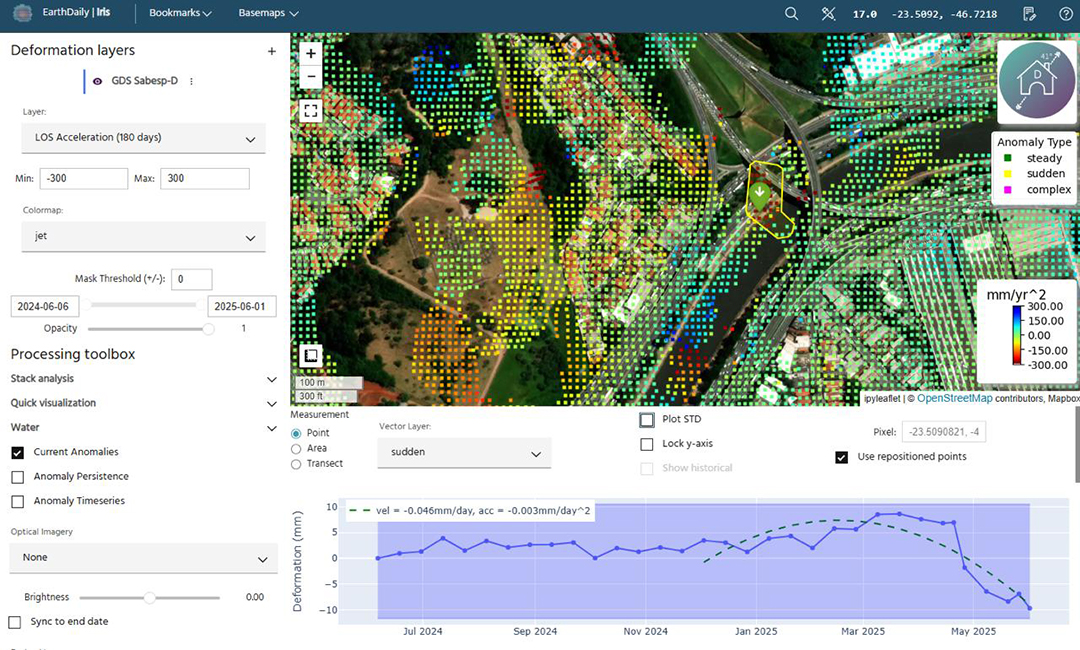The height and width of the screenshot is (650, 1080).
Task: Open the LOS Acceleration layer dropdown
Action: pyautogui.click(x=144, y=138)
